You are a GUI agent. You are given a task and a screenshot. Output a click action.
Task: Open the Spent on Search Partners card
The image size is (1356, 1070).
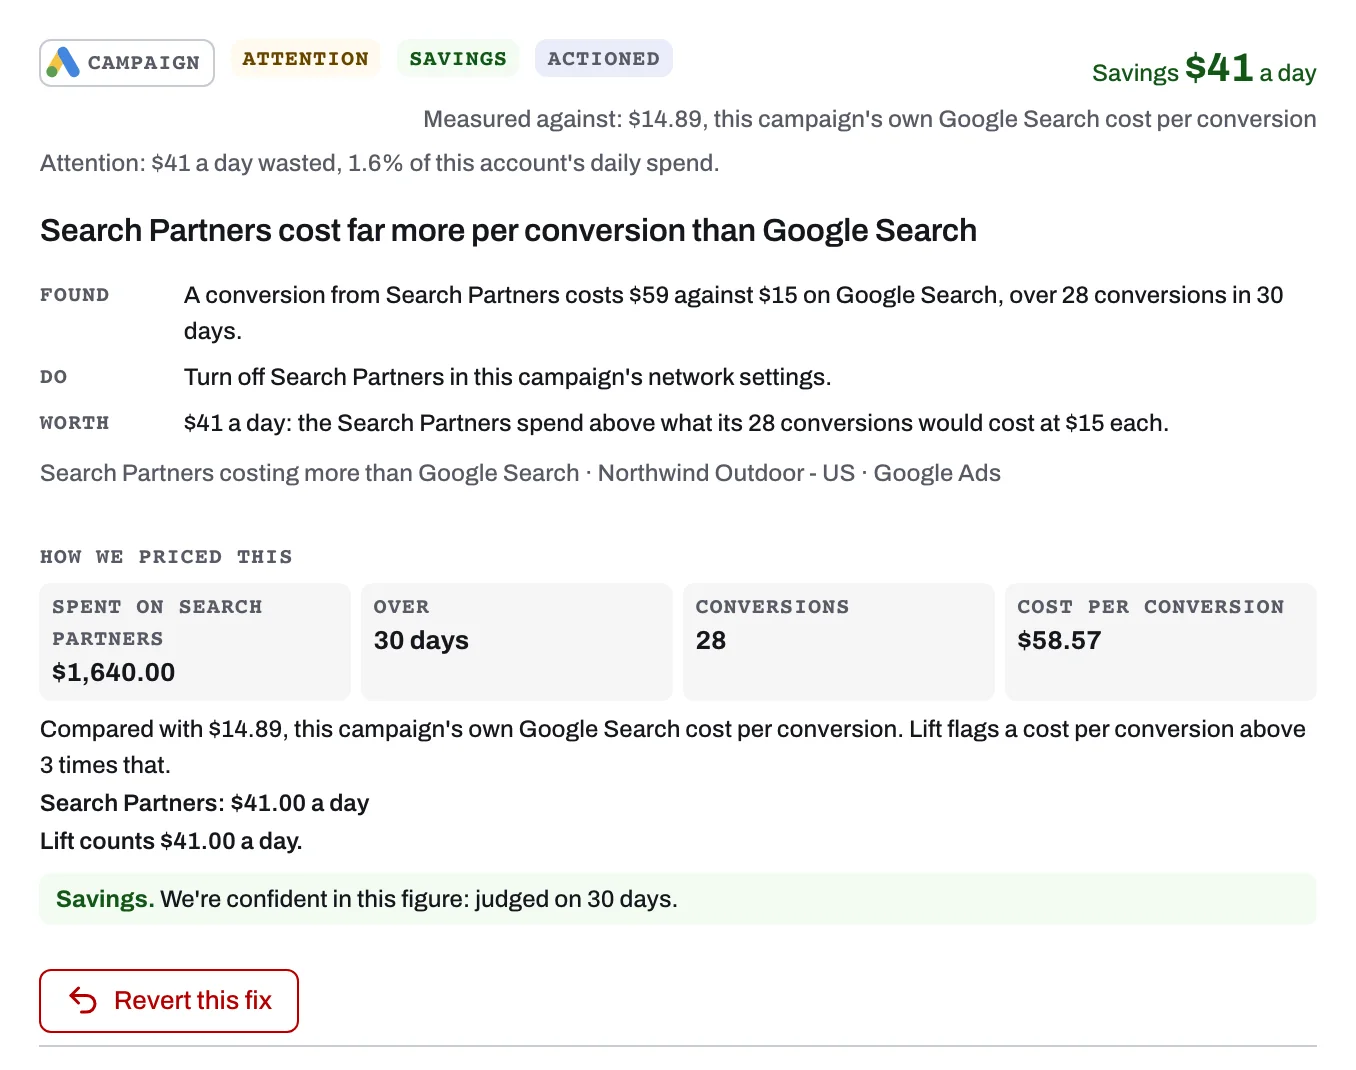coord(195,641)
